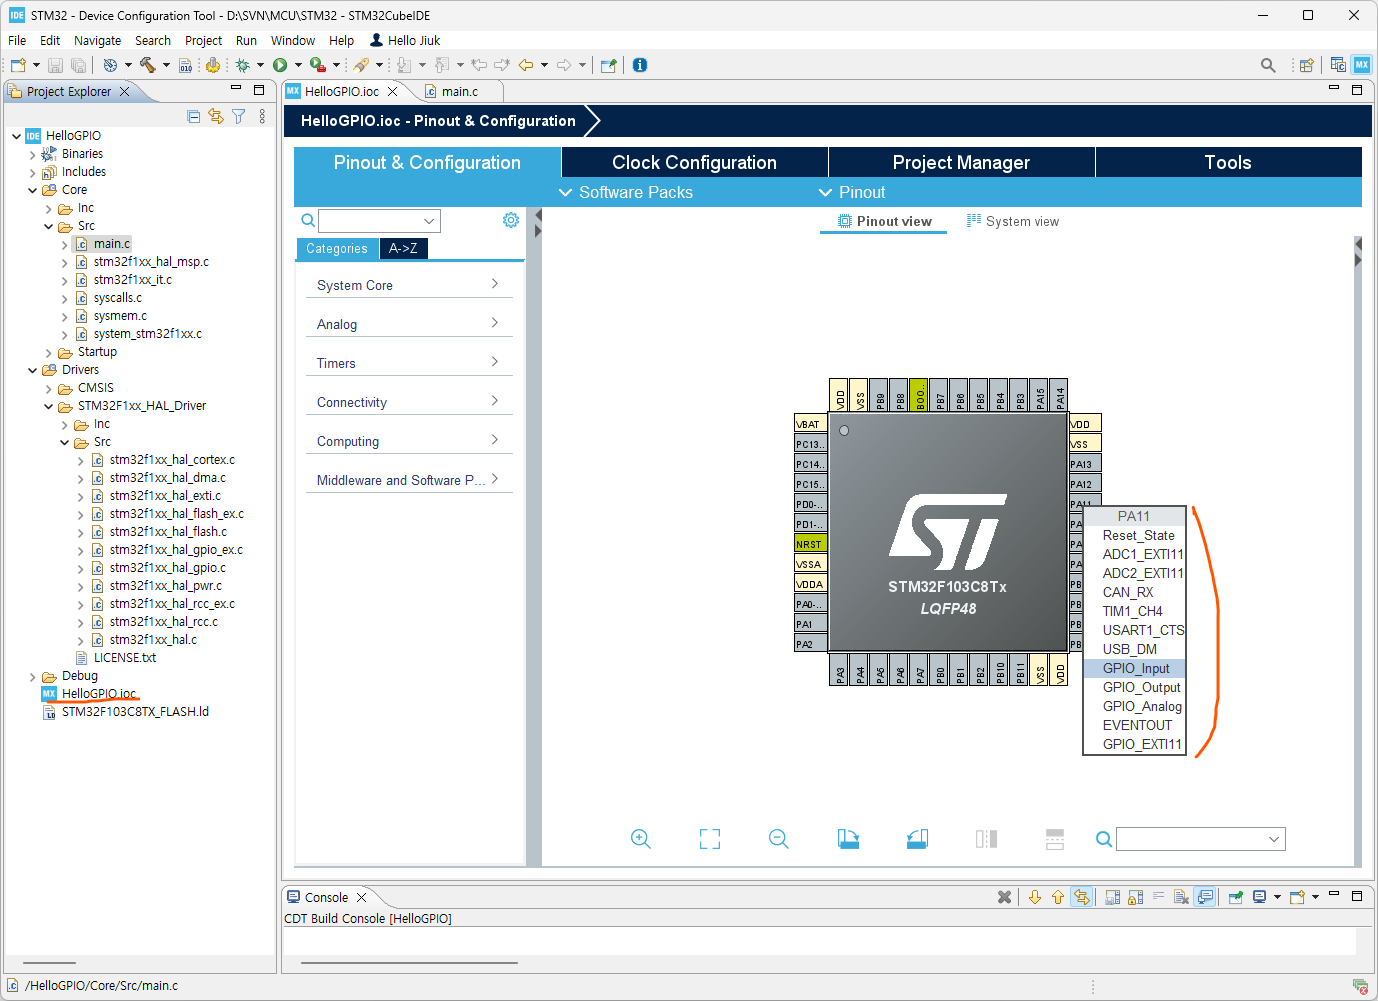Select Pinout view
Viewport: 1378px width, 1001px height.
point(884,221)
